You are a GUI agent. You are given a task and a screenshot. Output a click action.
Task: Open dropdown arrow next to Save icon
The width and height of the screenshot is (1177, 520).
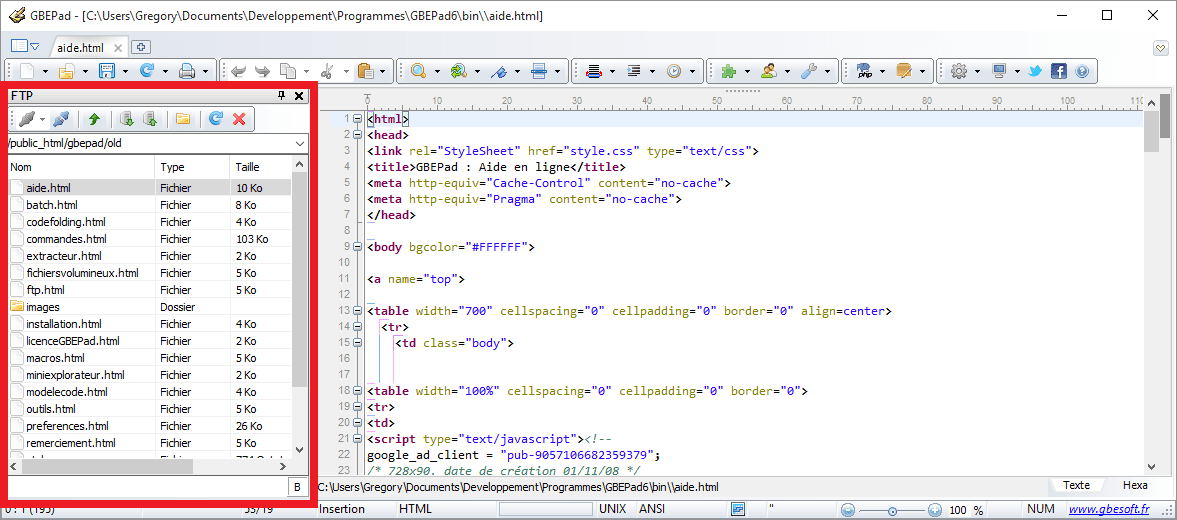pyautogui.click(x=125, y=71)
